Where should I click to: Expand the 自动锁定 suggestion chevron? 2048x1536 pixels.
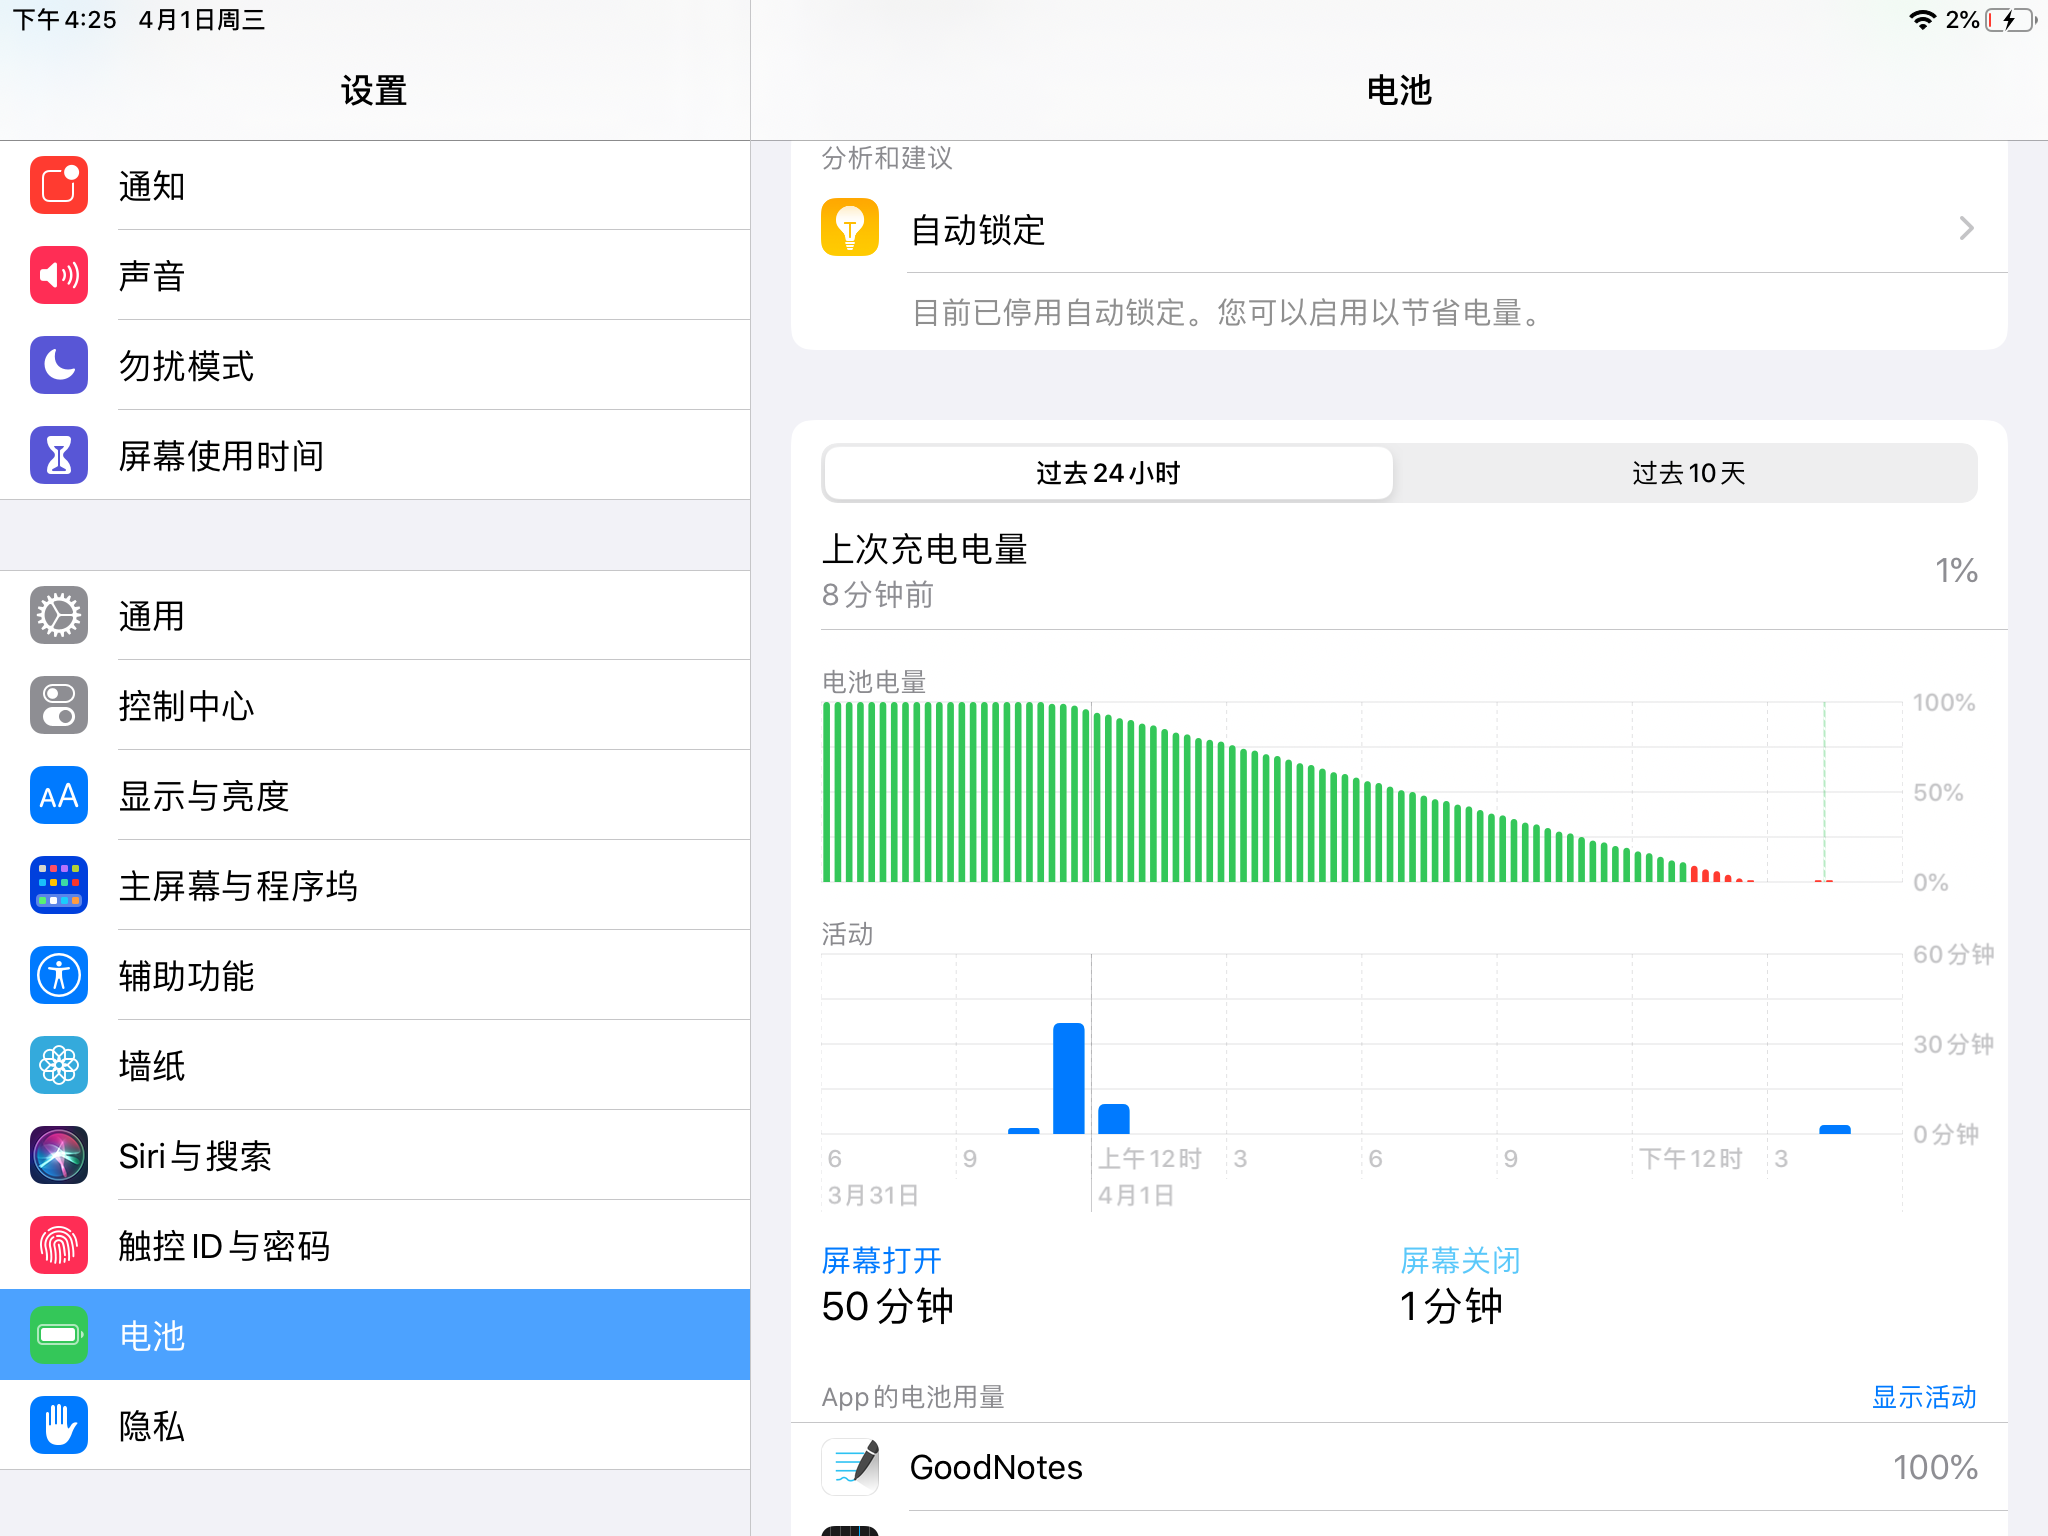(1966, 229)
